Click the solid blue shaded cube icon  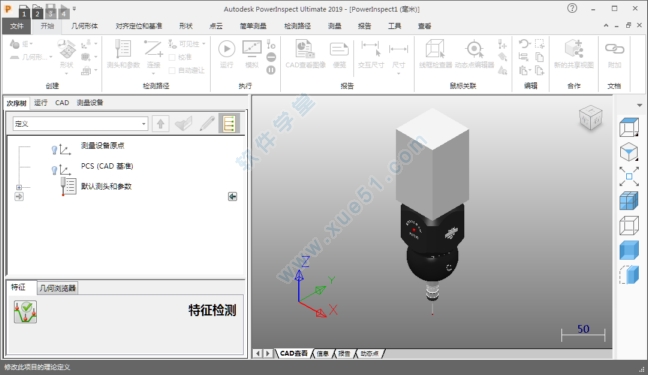tap(629, 251)
